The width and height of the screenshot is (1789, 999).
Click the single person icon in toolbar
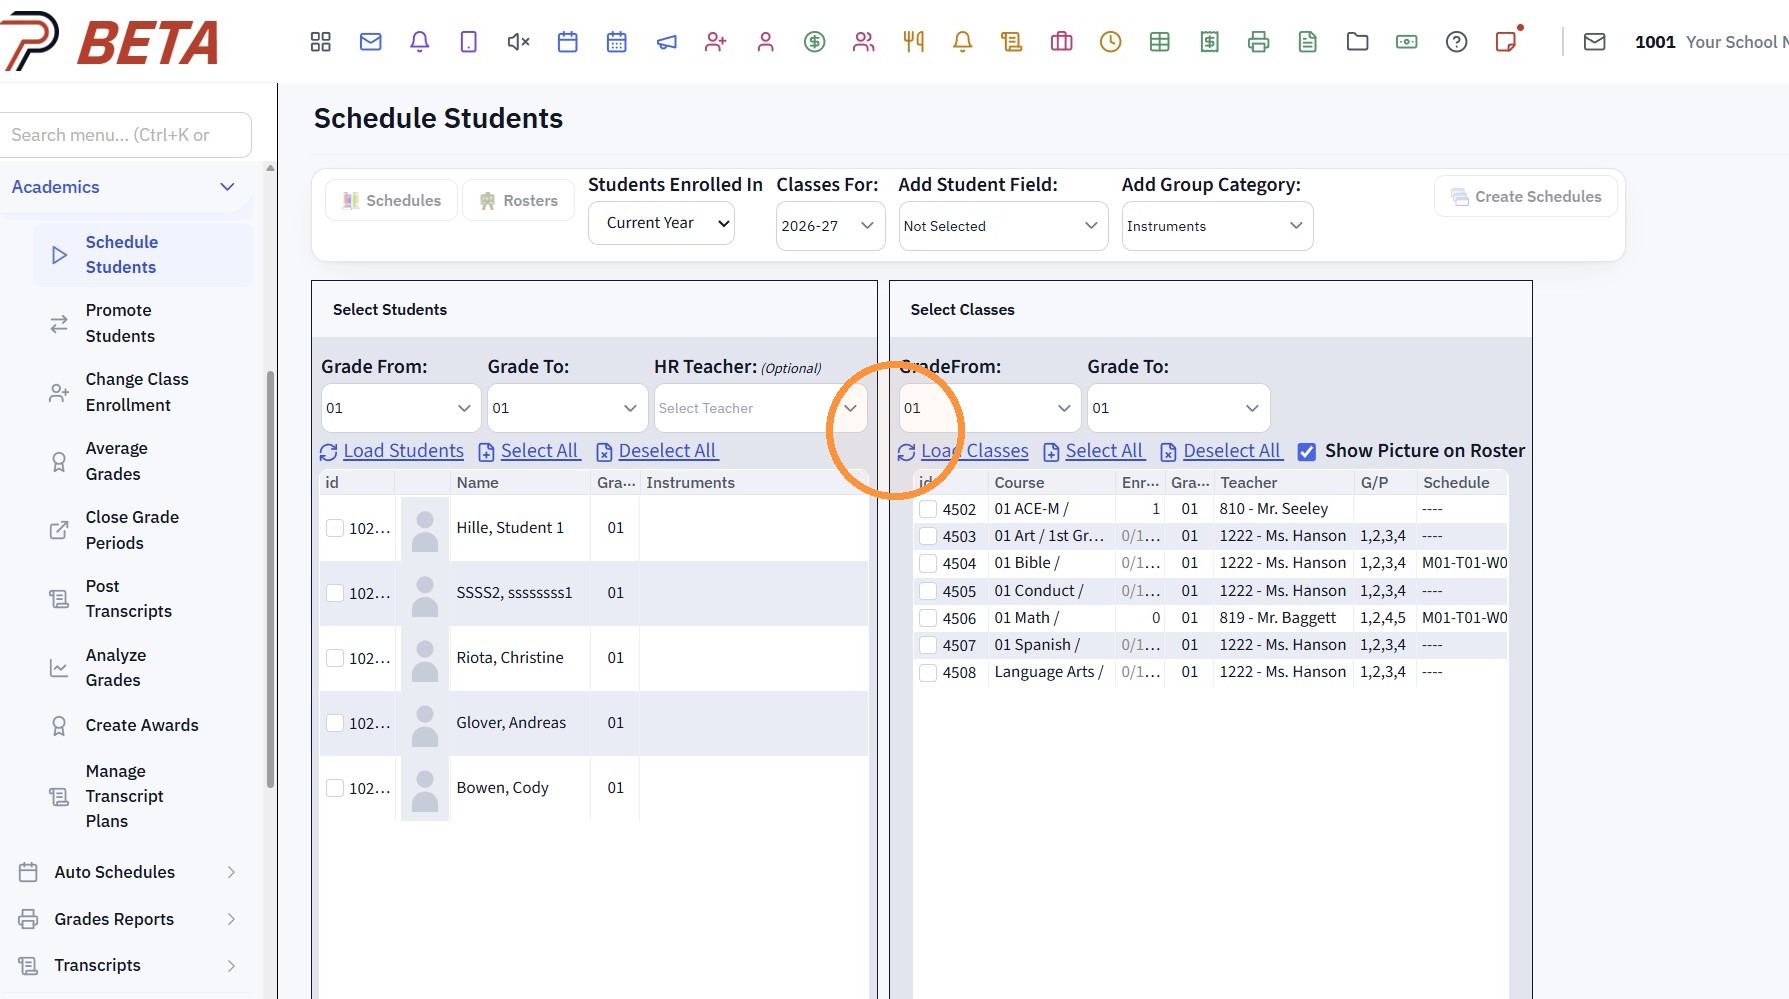765,42
